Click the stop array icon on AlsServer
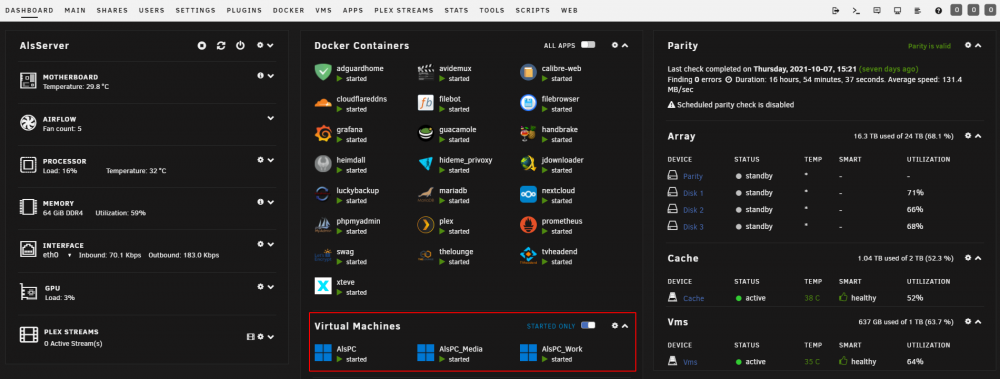 tap(202, 45)
